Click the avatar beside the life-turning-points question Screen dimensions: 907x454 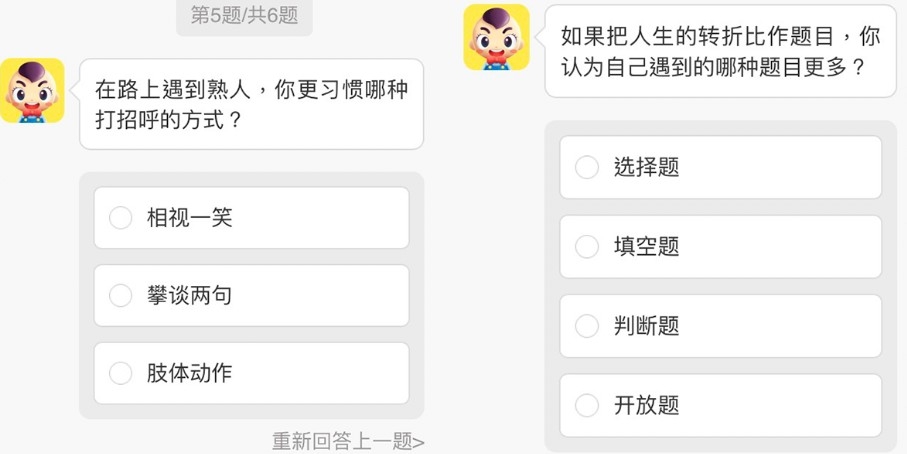(496, 37)
